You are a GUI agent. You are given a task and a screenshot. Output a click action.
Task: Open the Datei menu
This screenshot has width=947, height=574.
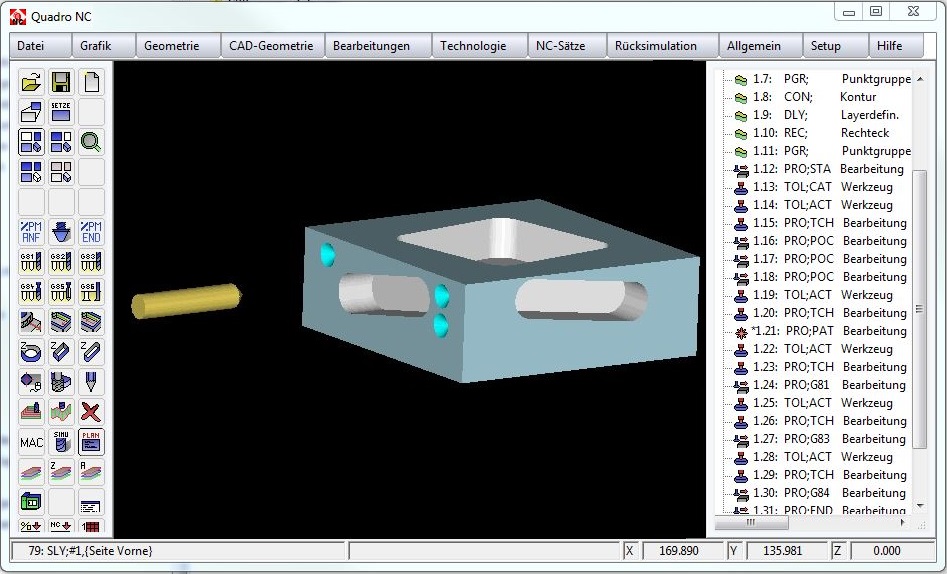coord(31,46)
